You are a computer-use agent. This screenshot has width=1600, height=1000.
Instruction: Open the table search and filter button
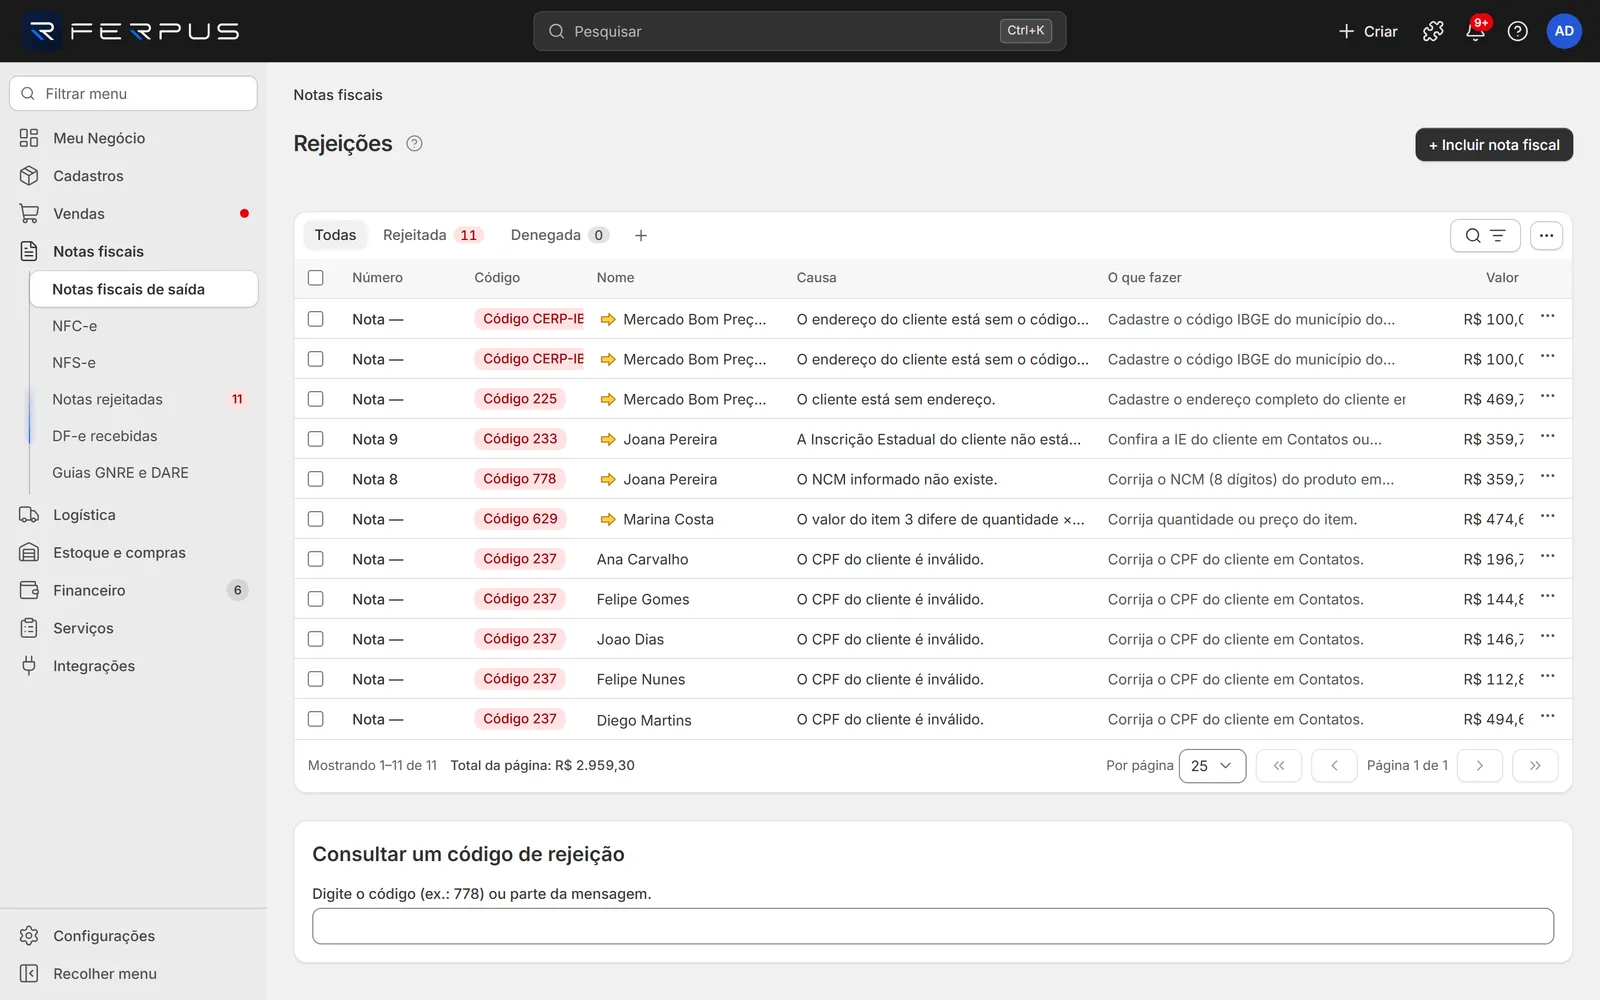click(1485, 236)
